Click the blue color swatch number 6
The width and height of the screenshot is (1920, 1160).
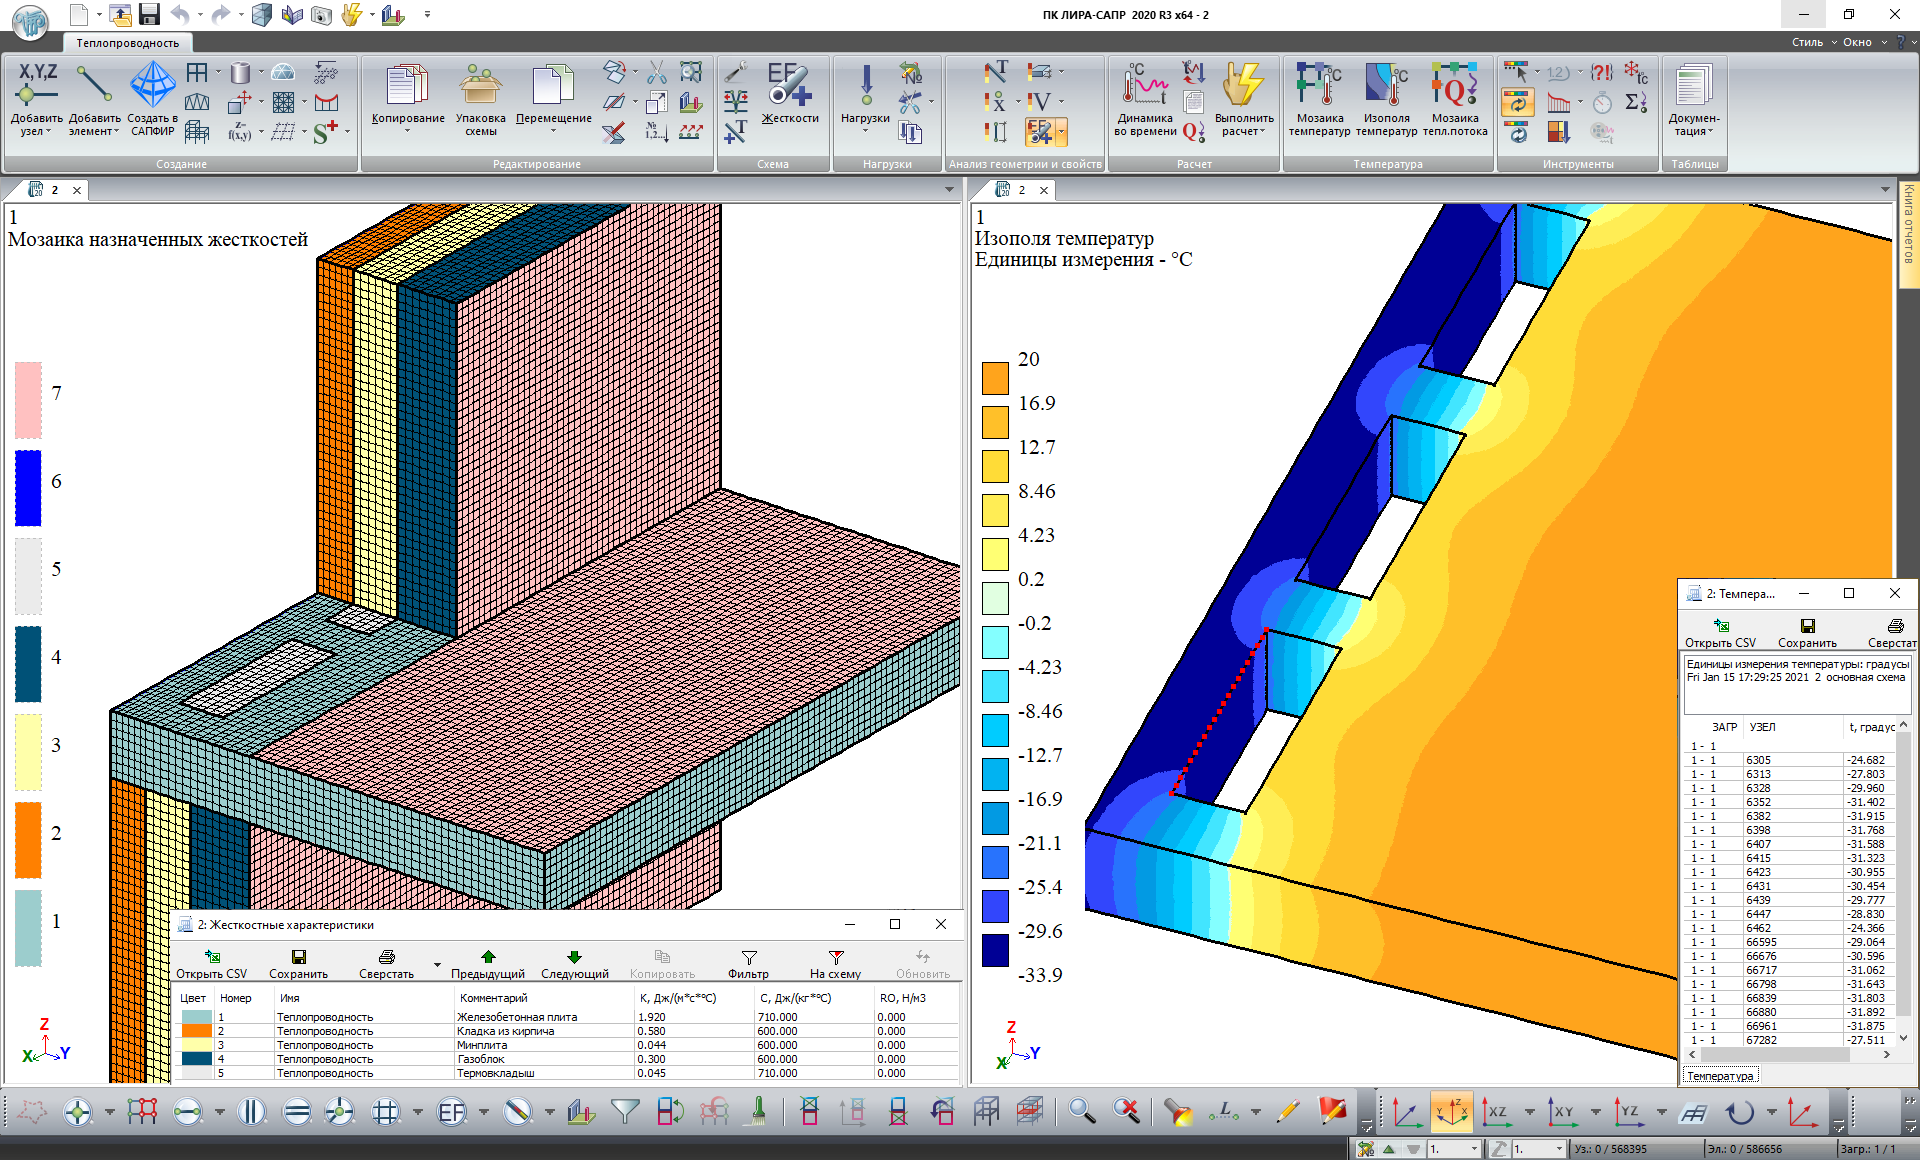click(x=28, y=488)
